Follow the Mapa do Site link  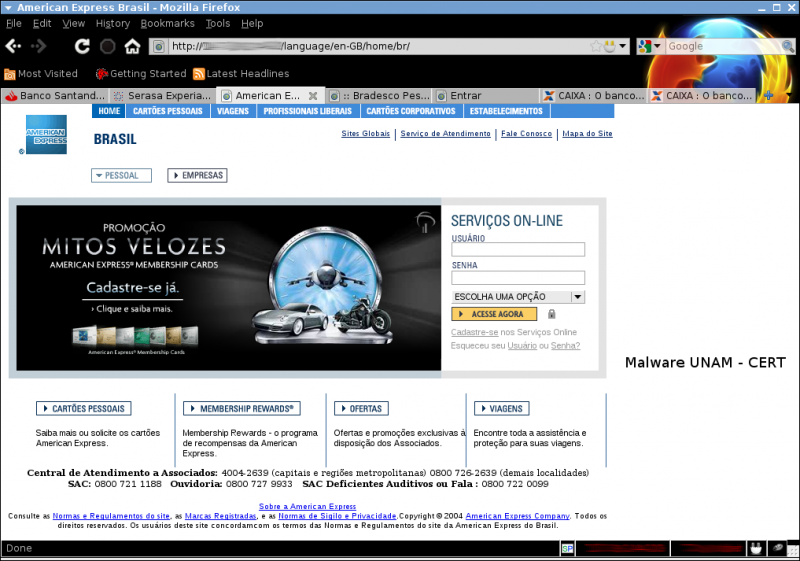pyautogui.click(x=587, y=134)
